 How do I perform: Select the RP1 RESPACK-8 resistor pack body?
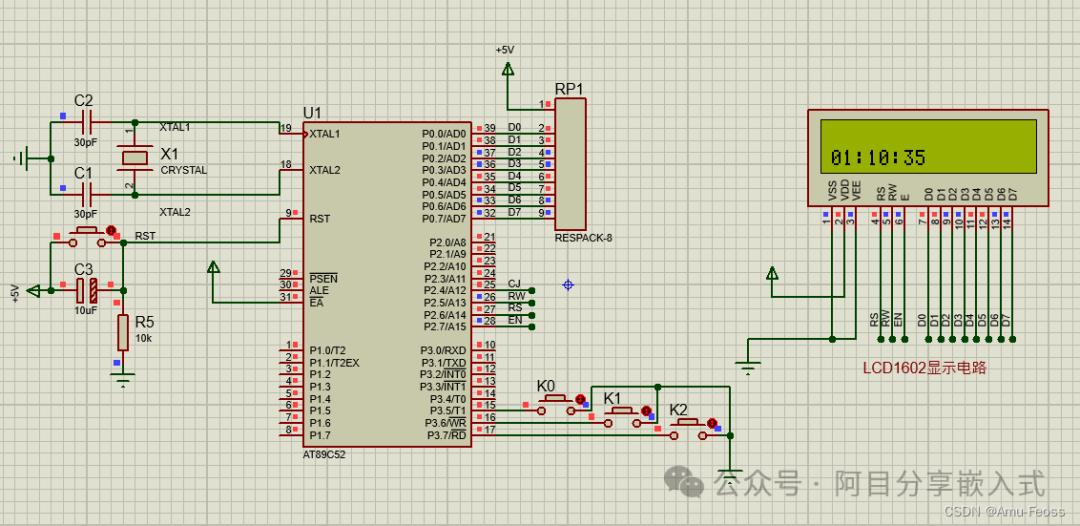[570, 164]
